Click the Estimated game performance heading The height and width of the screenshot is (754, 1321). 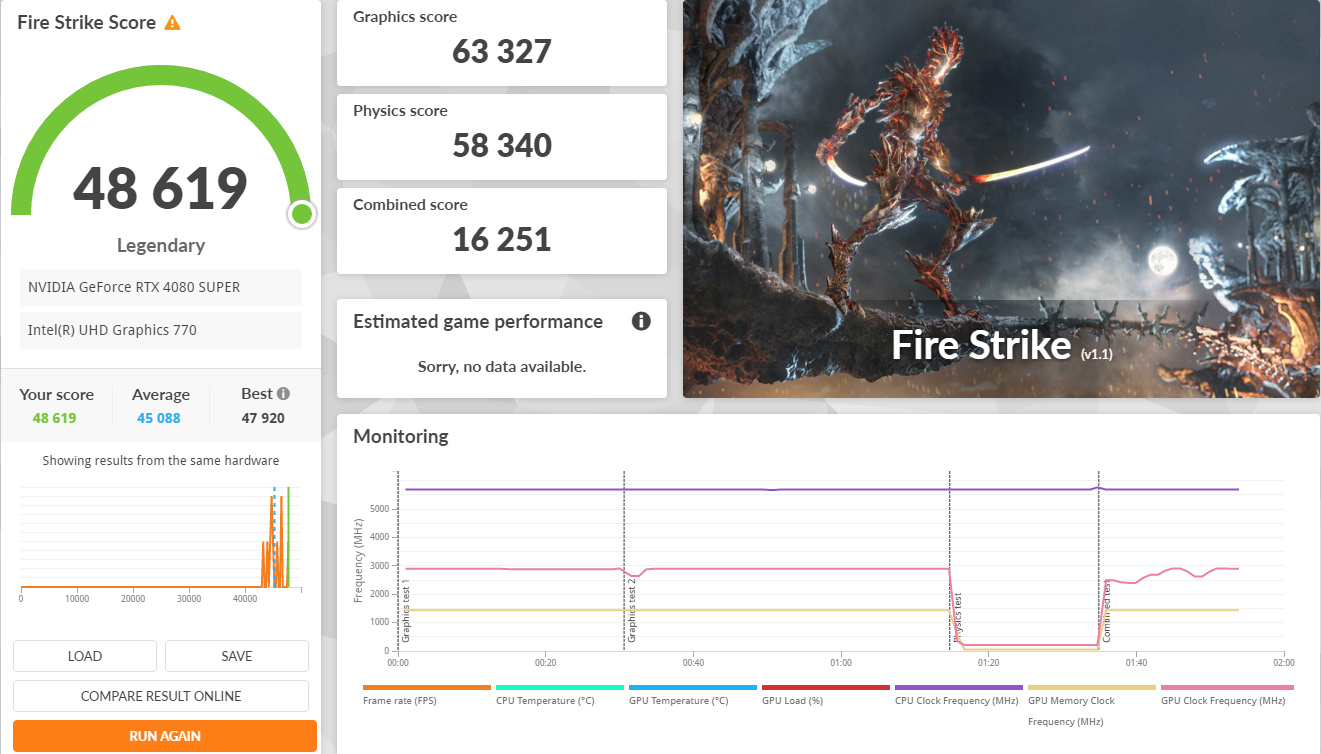(x=478, y=321)
